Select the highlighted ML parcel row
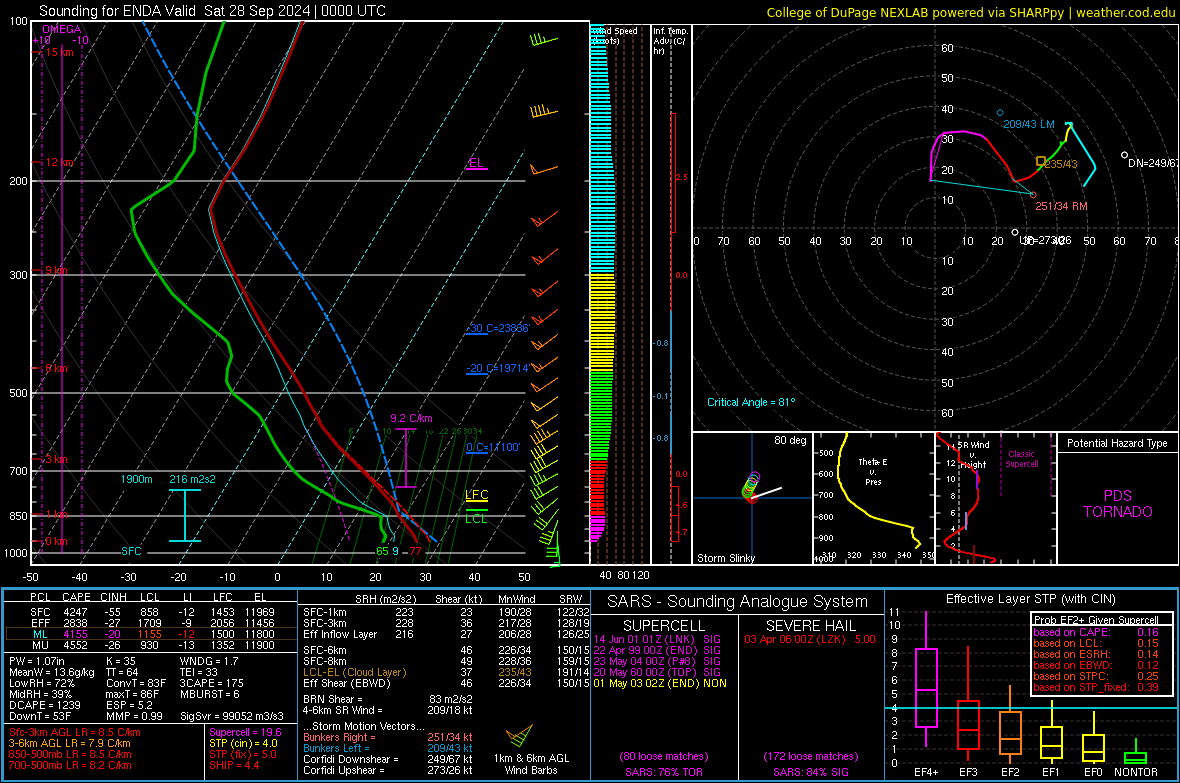Image resolution: width=1180 pixels, height=783 pixels. (x=151, y=634)
